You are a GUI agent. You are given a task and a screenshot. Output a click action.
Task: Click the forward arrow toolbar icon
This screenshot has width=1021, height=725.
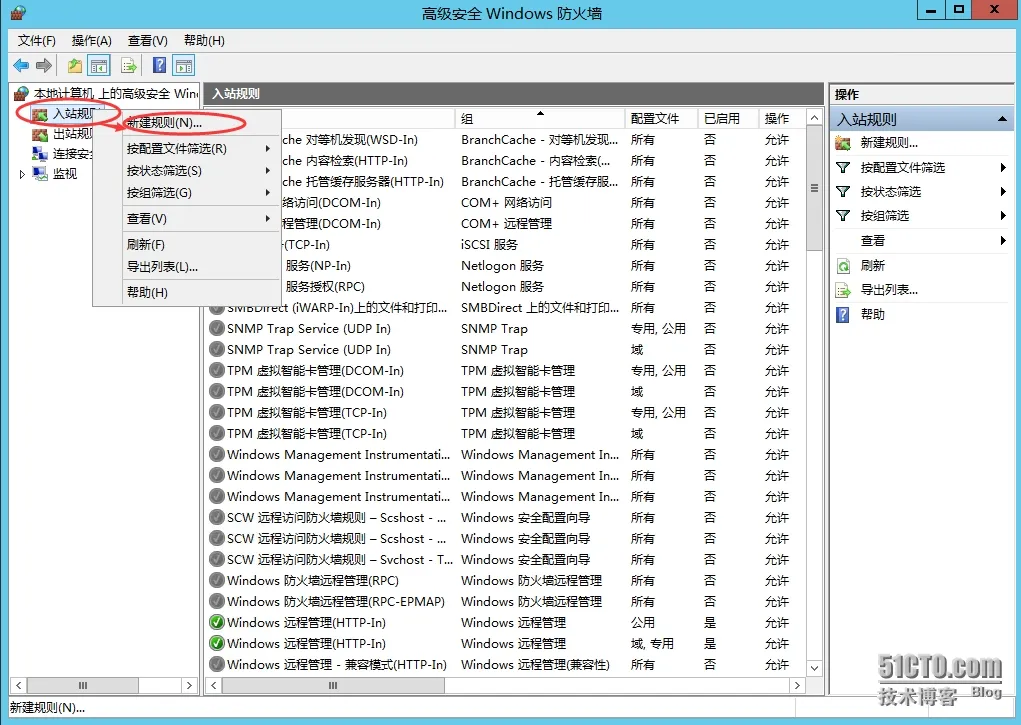(44, 66)
